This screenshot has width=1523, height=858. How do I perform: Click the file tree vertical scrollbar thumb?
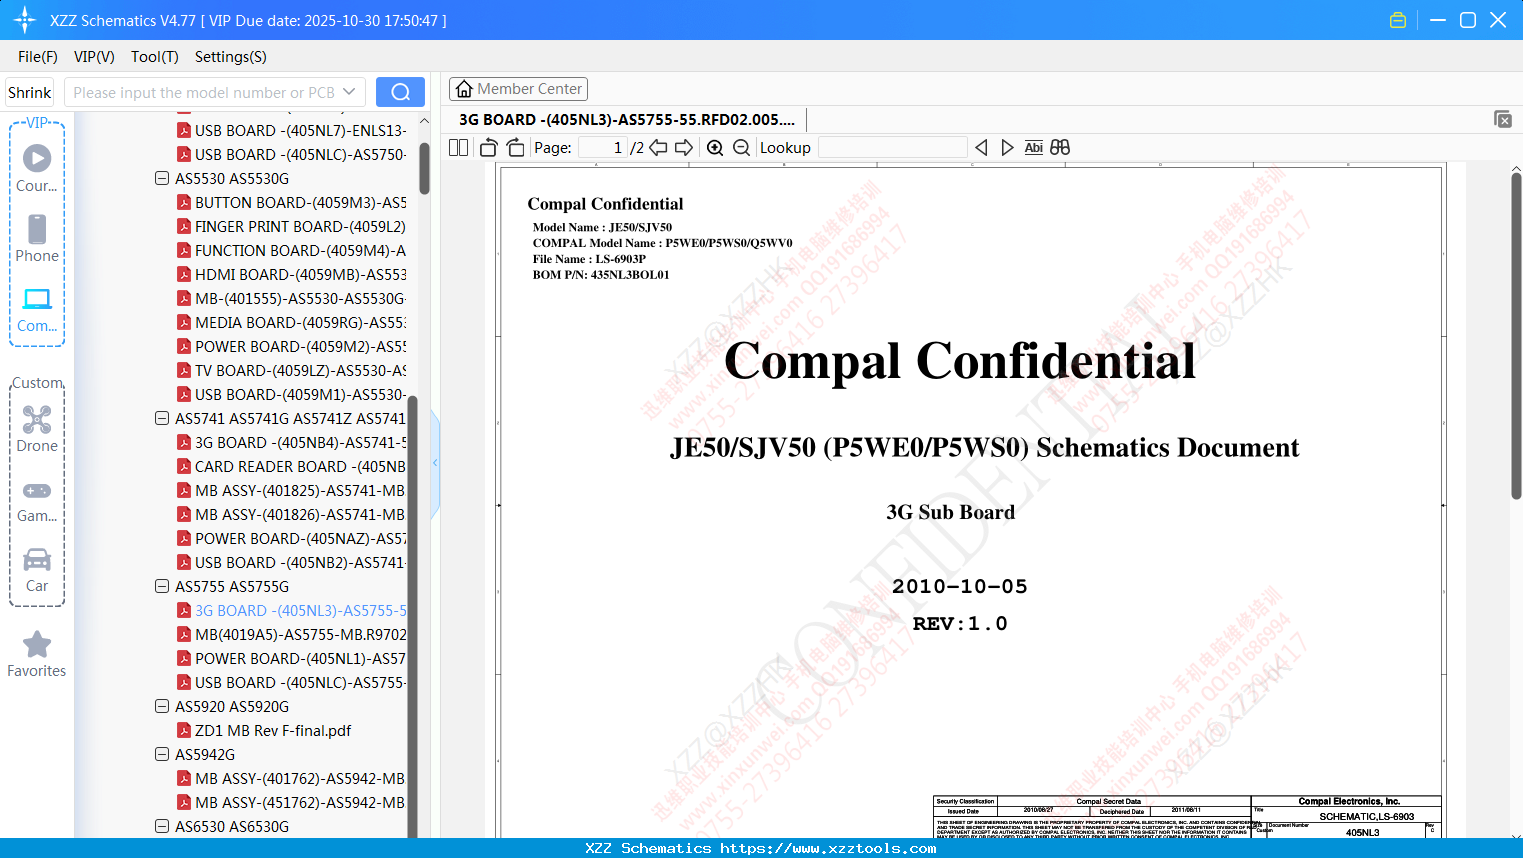pos(424,166)
